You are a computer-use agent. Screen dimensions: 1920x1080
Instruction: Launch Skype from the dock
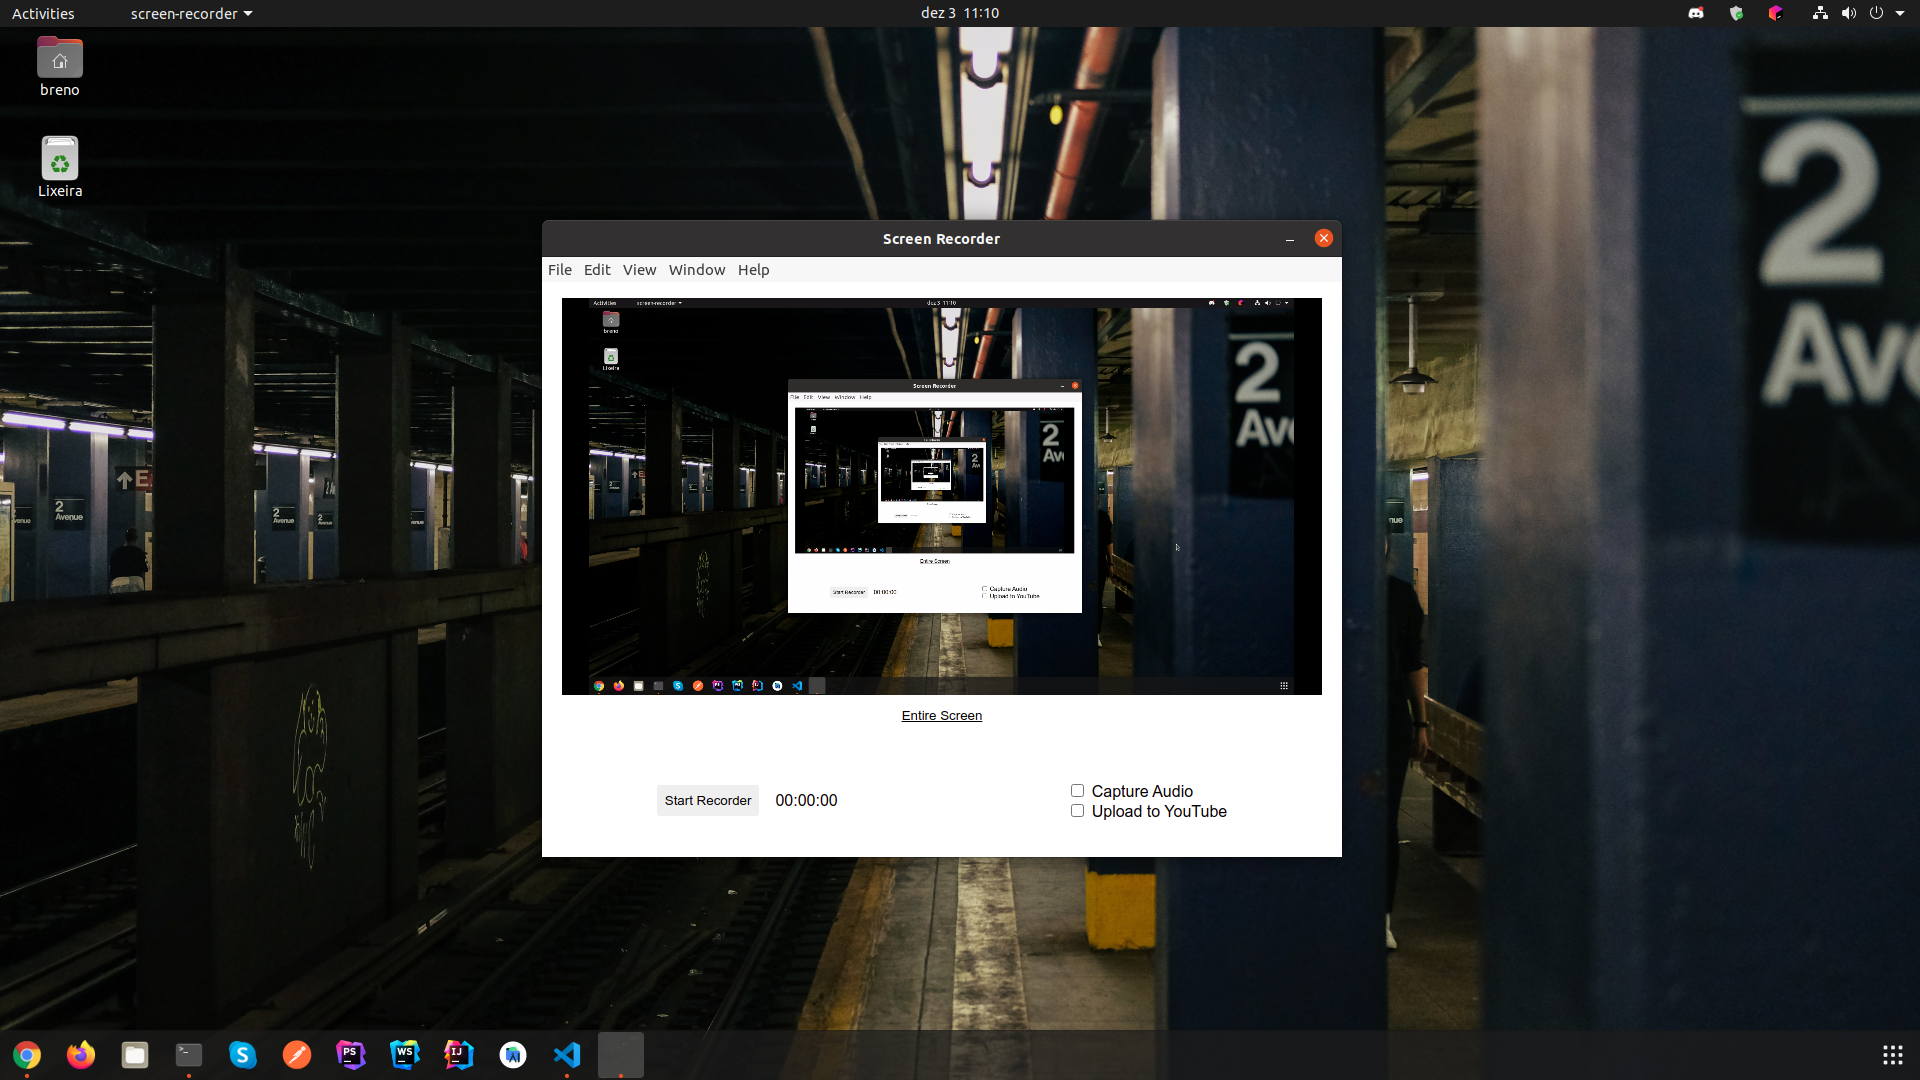tap(243, 1055)
